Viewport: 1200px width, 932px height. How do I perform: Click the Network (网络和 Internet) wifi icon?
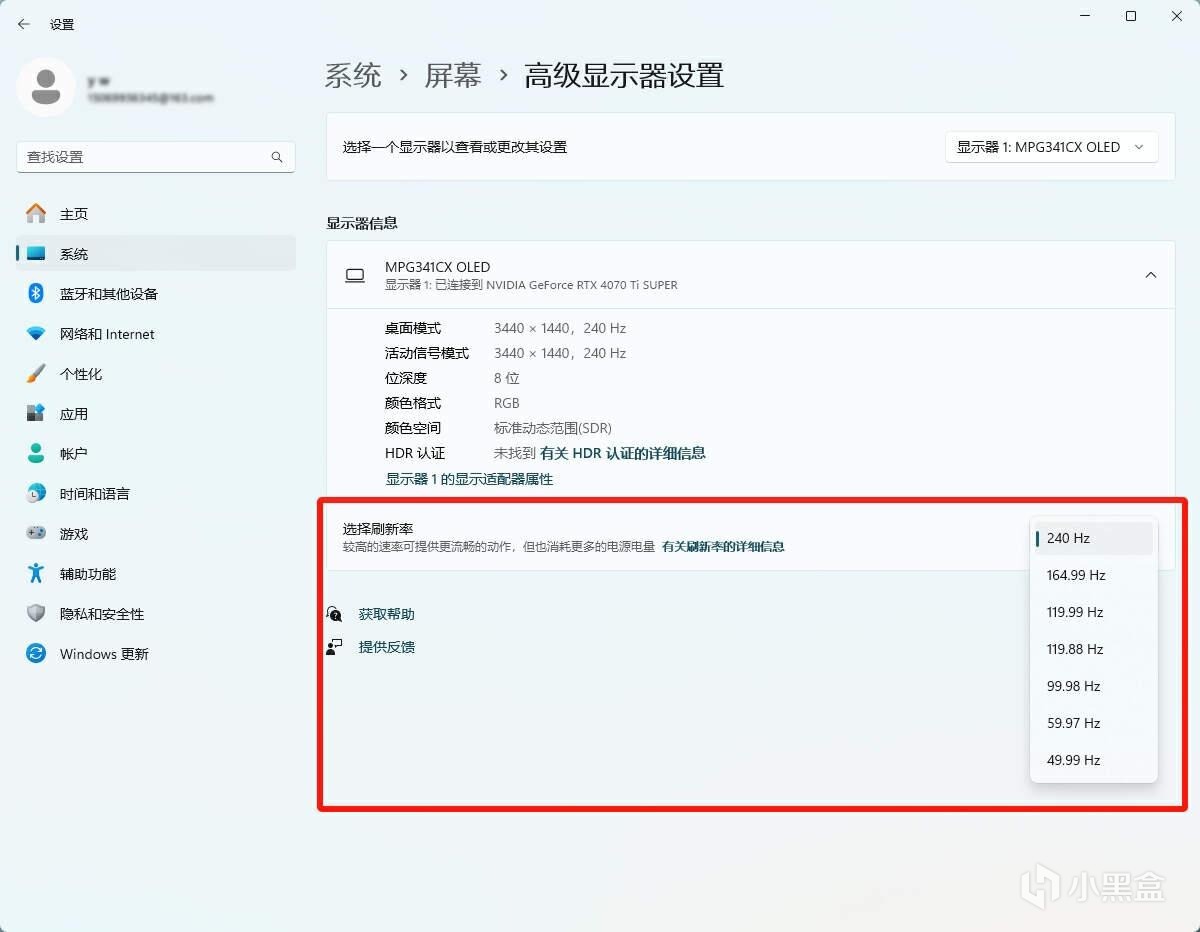(36, 333)
